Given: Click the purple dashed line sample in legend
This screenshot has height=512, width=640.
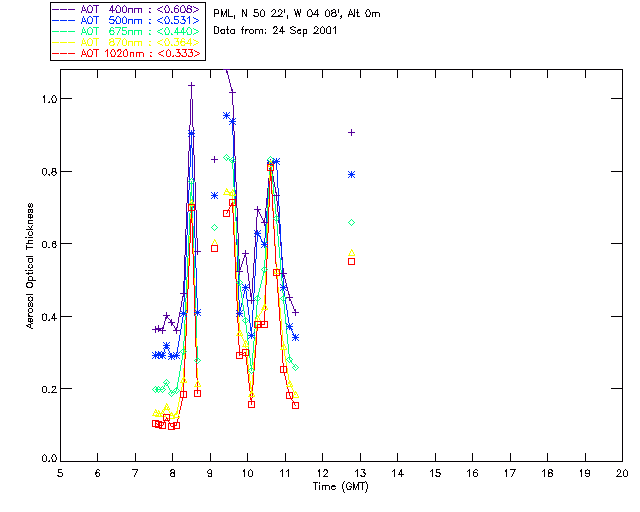Looking at the screenshot, I should click(64, 9).
